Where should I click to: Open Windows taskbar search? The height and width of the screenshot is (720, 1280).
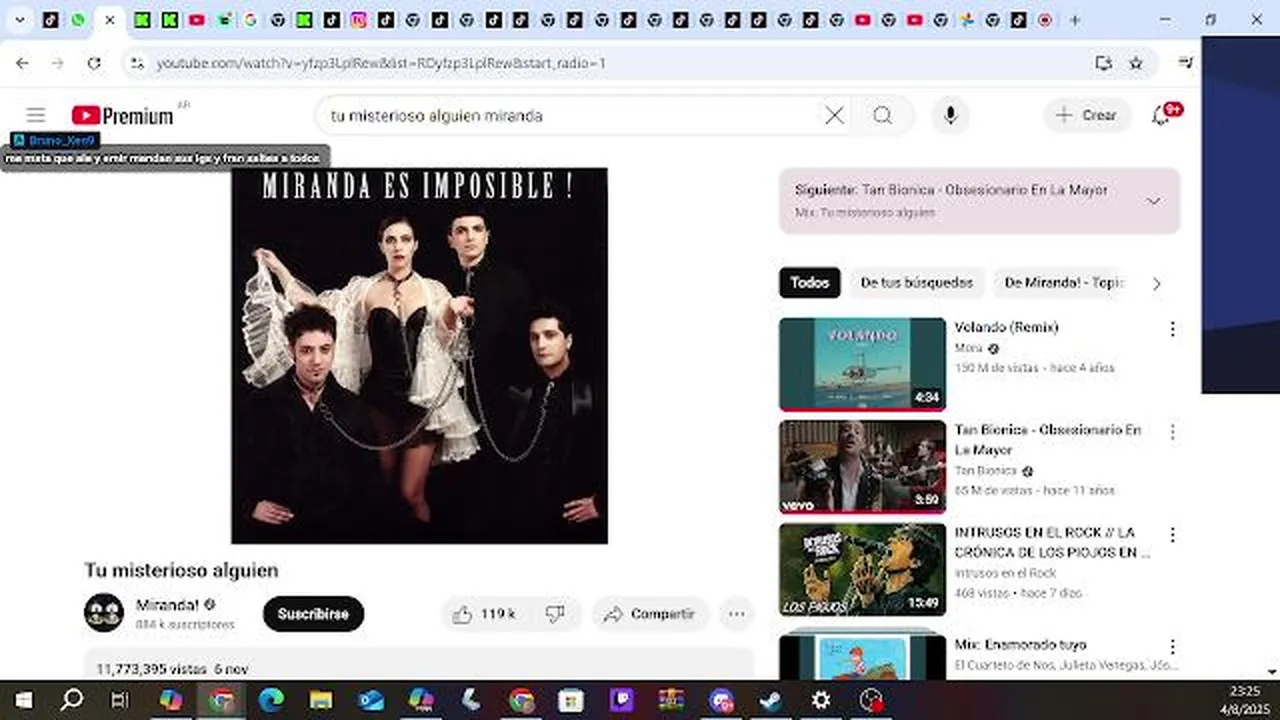72,700
